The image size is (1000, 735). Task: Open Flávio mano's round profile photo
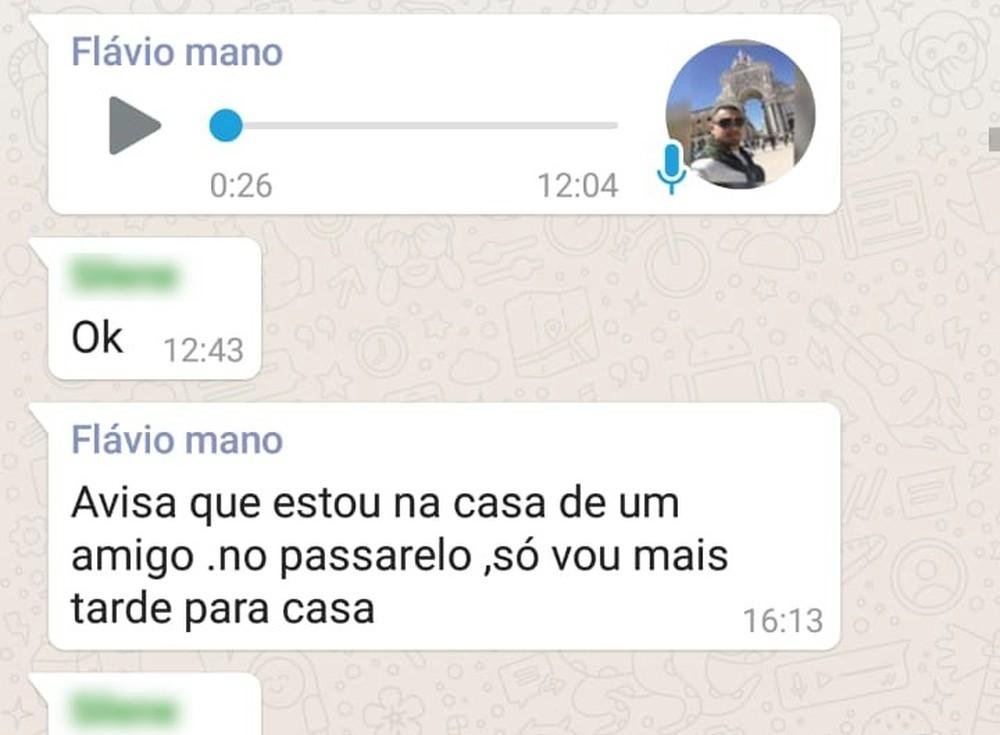click(740, 114)
